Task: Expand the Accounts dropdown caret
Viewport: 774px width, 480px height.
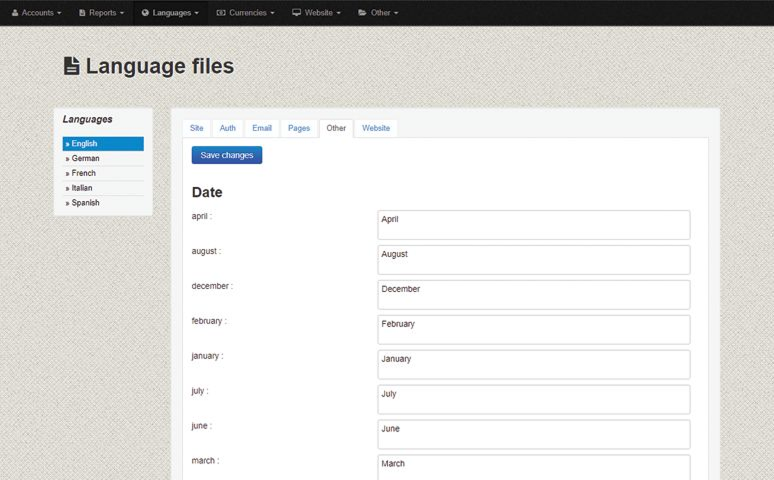Action: (x=59, y=13)
